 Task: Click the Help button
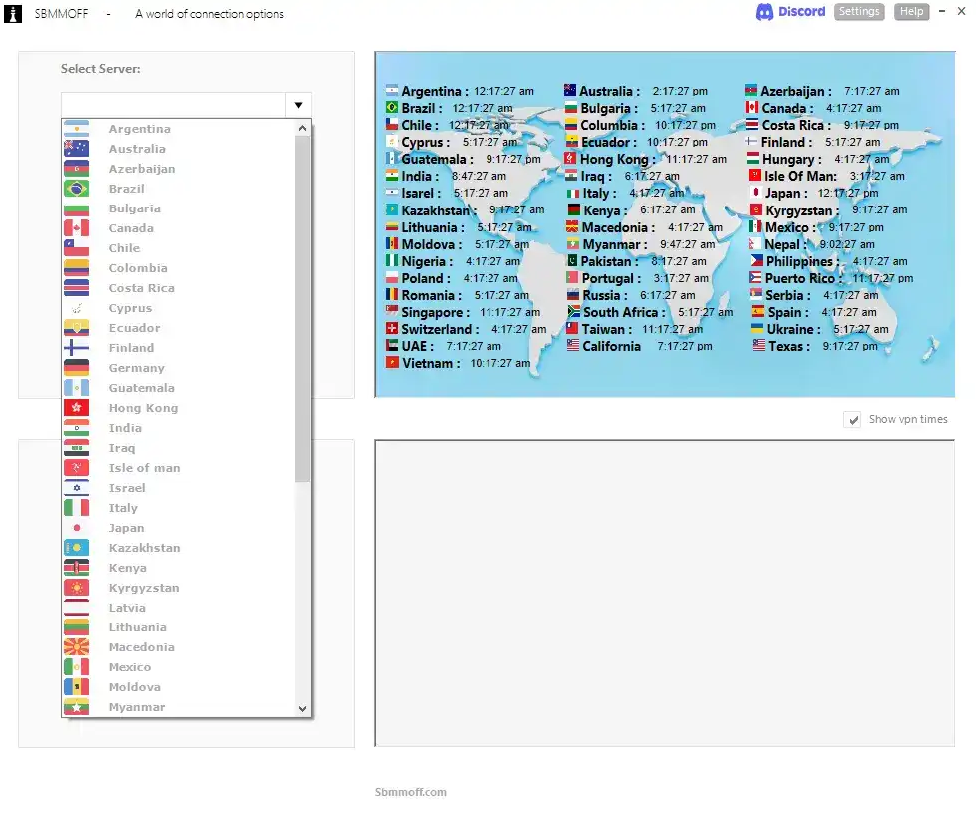tap(911, 12)
